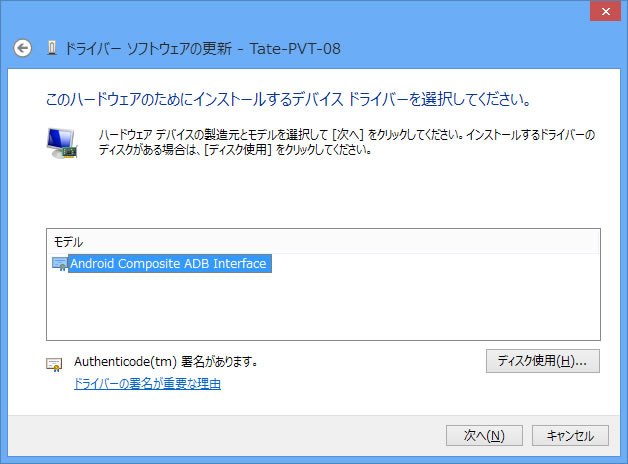The image size is (628, 464).
Task: Click the Authenticode certificate icon
Action: point(54,364)
